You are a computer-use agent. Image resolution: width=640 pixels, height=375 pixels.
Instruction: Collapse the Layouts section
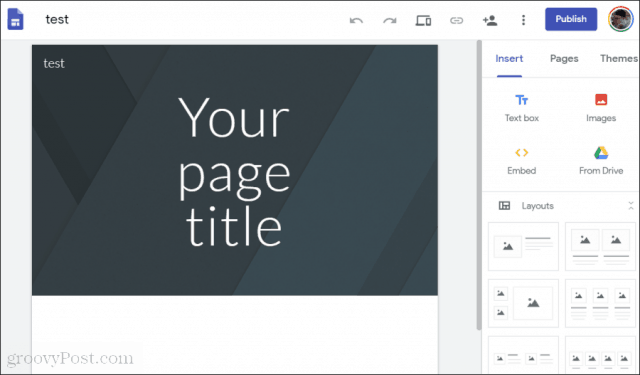[x=631, y=206]
